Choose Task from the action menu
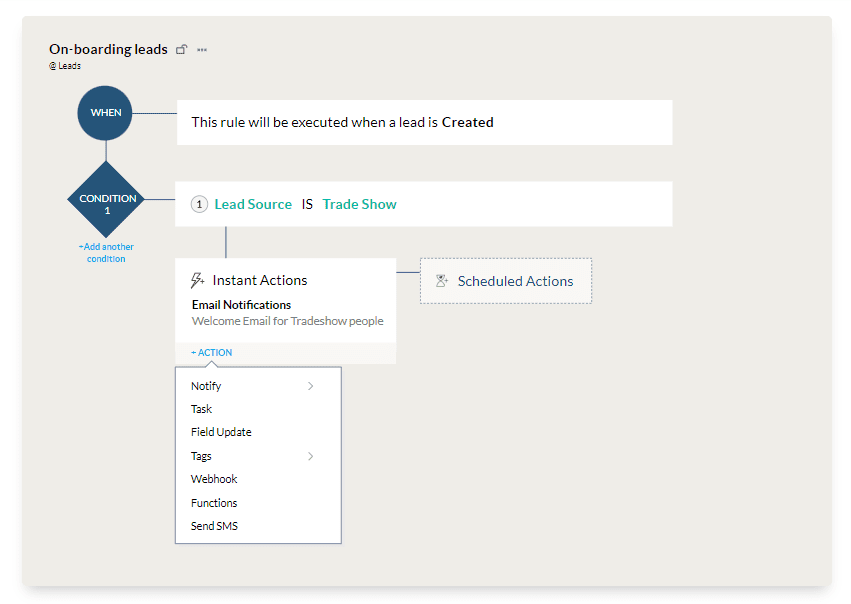Viewport: 851px width, 604px height. (201, 409)
